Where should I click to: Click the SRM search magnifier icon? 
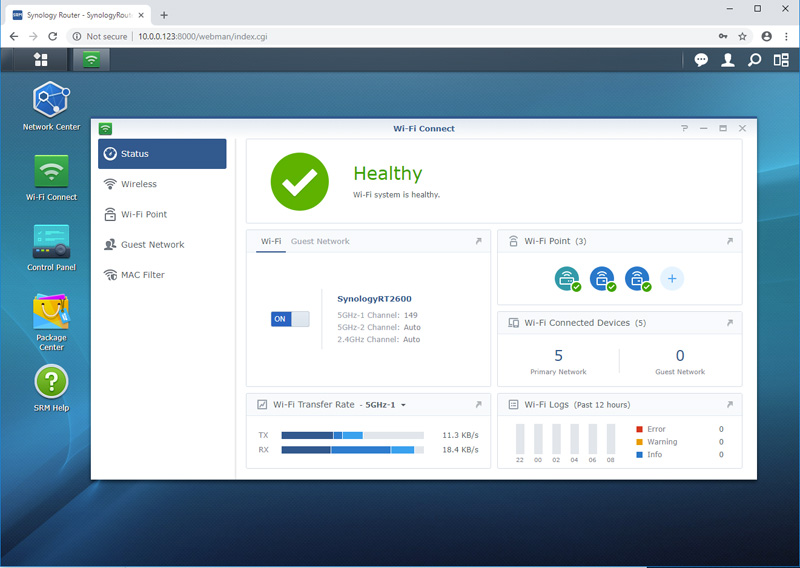754,60
